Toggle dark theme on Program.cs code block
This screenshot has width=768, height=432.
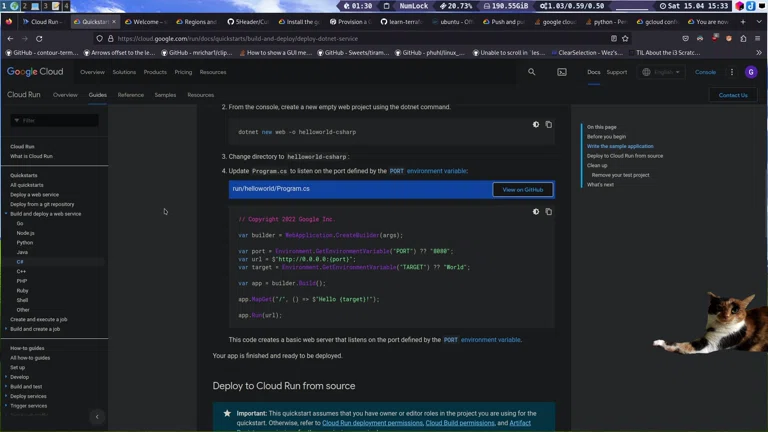[536, 212]
